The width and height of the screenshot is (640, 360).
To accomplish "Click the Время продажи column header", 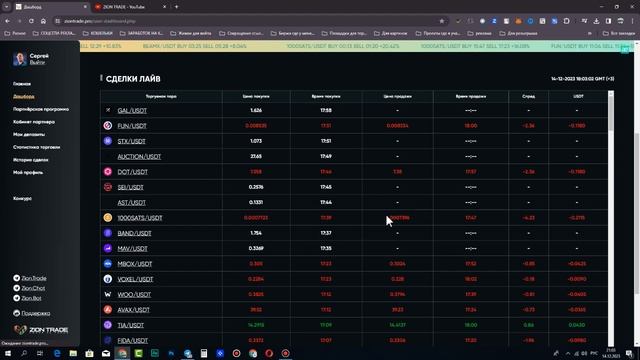I will [x=471, y=96].
